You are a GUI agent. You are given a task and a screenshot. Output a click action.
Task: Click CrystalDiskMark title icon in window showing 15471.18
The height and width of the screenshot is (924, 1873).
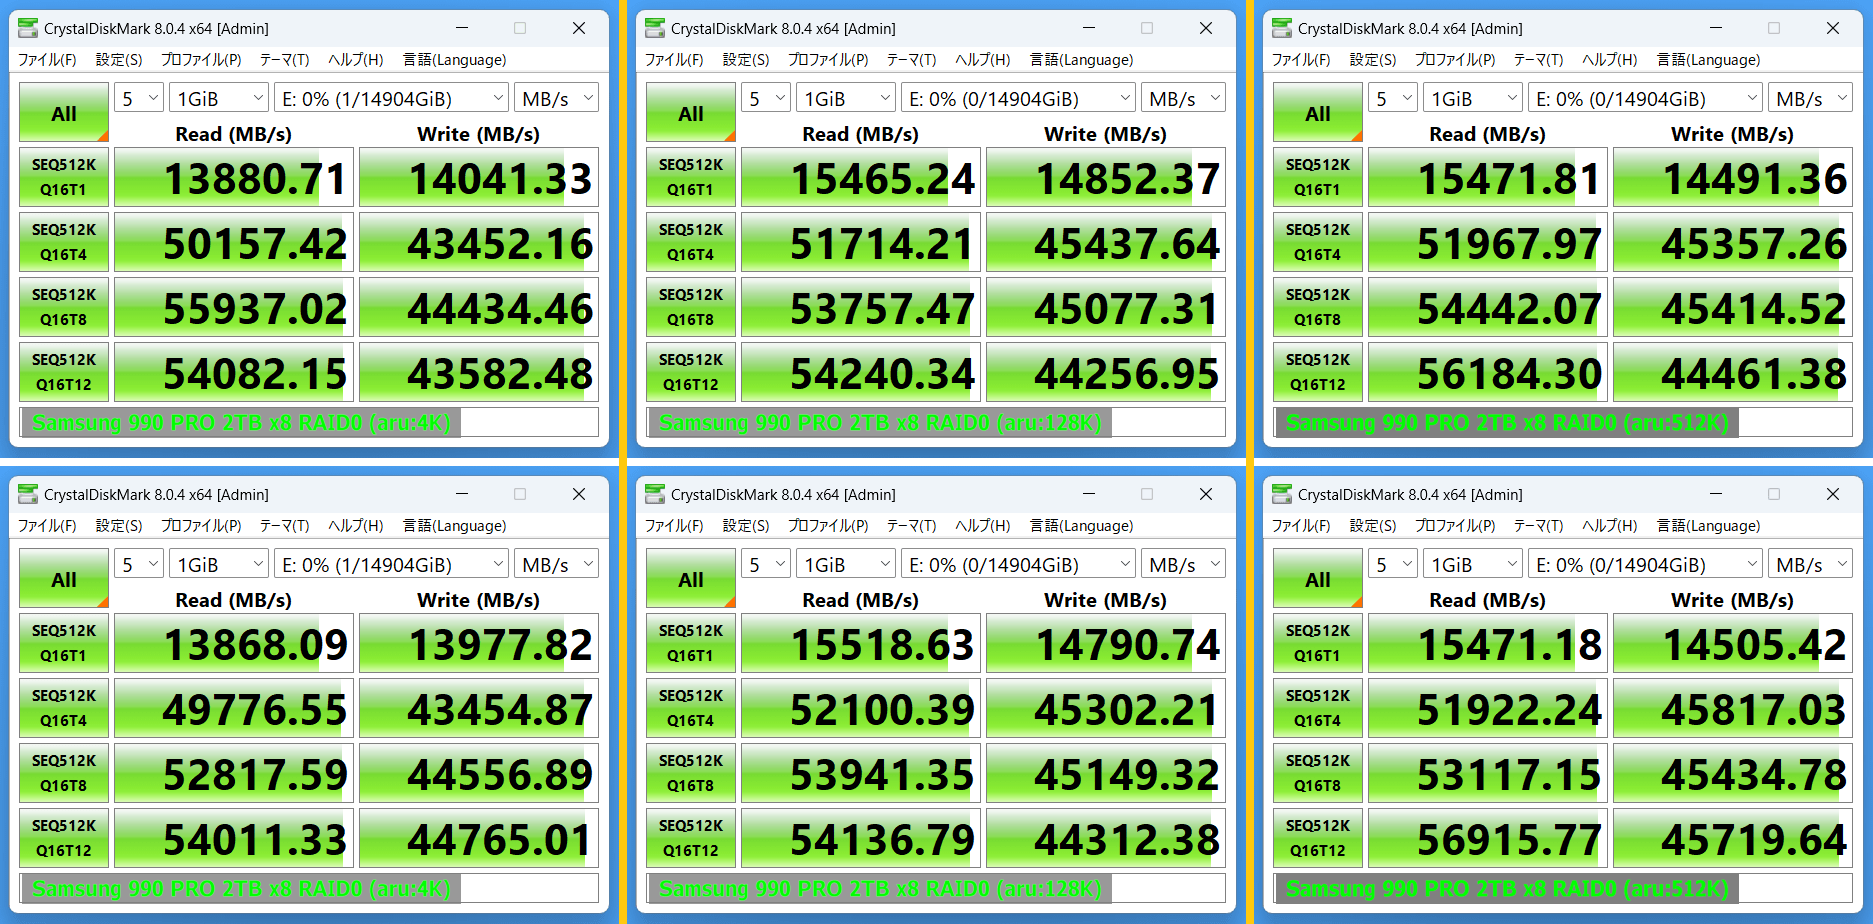click(1282, 494)
